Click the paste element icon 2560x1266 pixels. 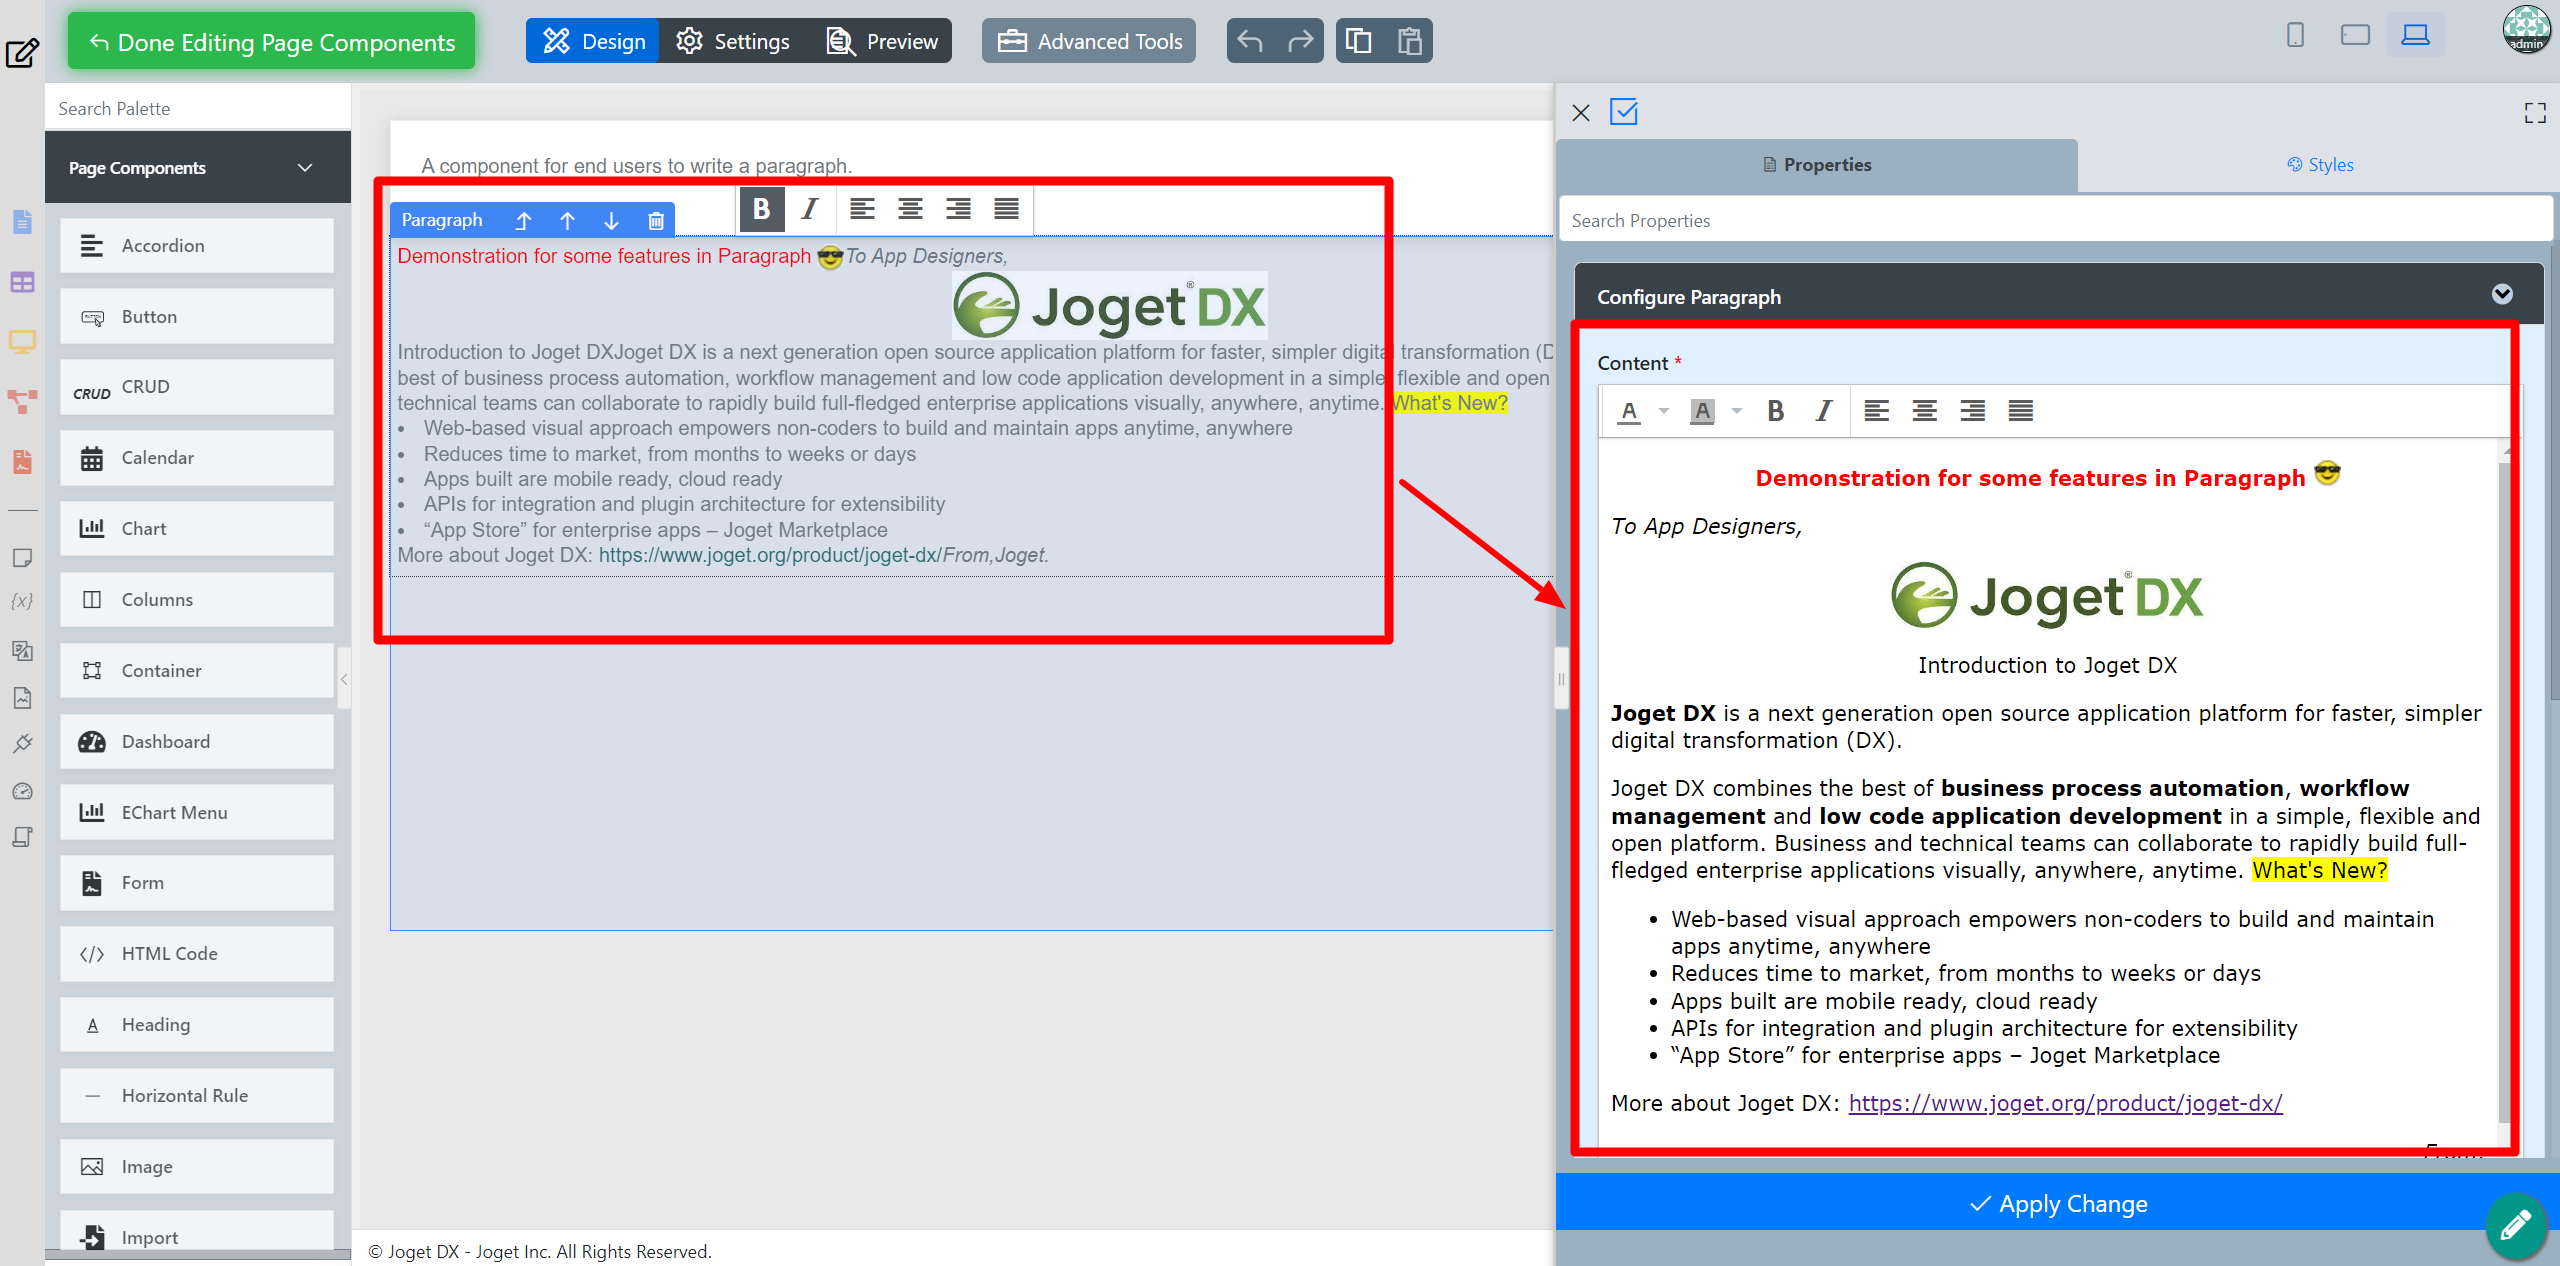1409,41
